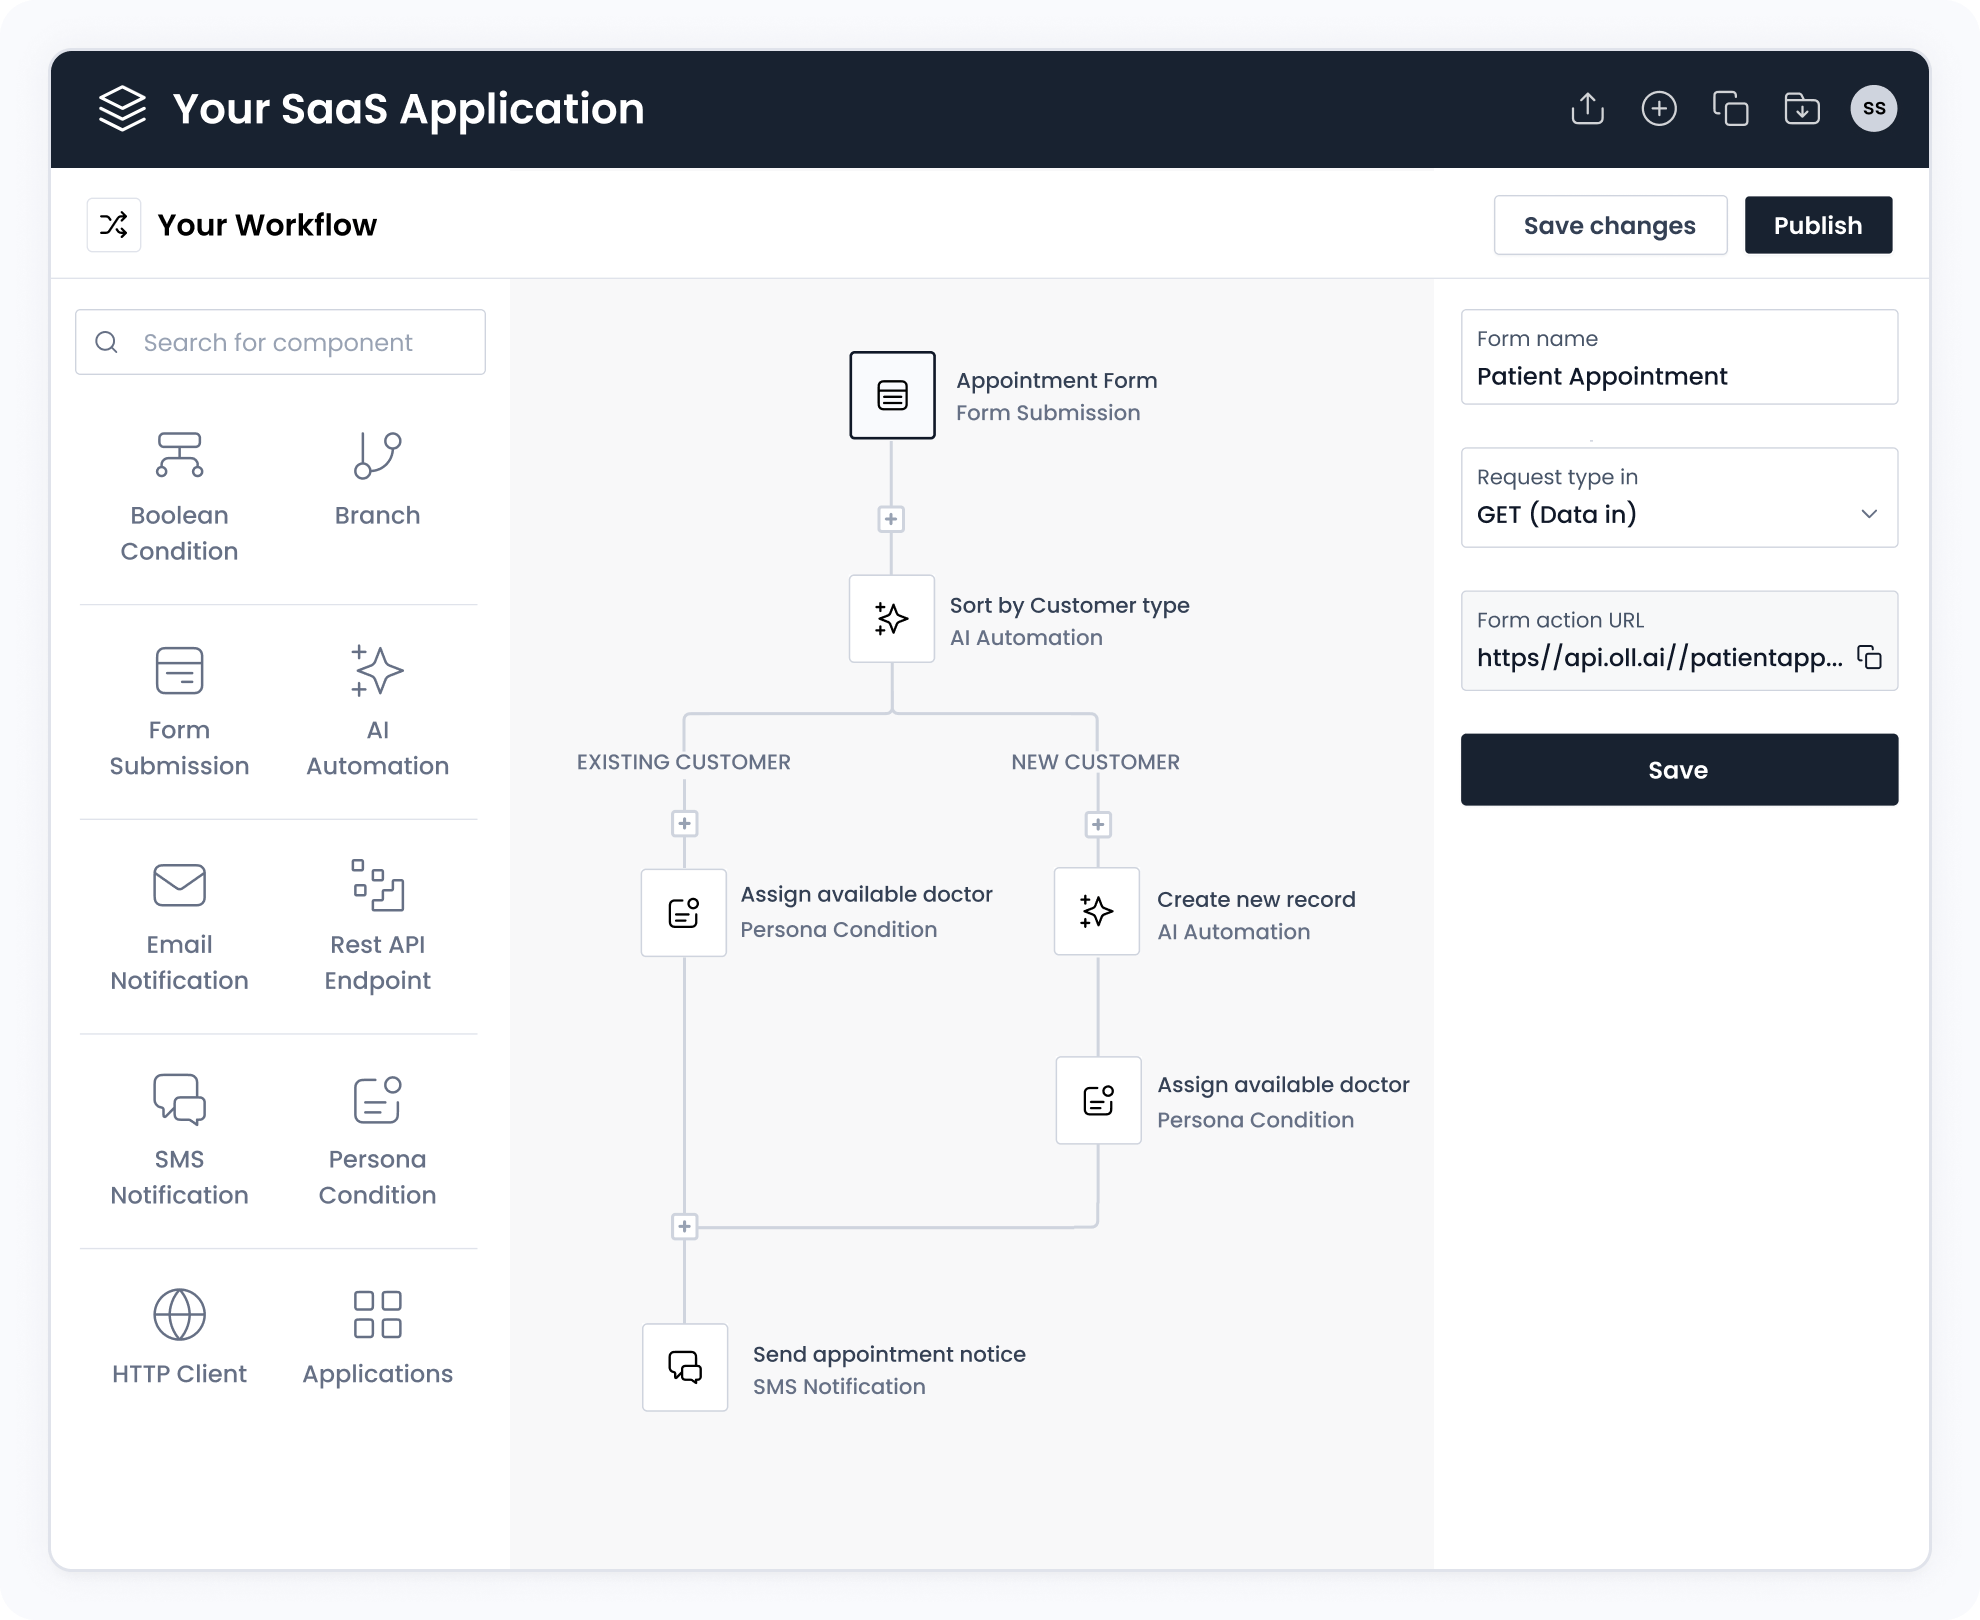Viewport: 1980px width, 1620px height.
Task: Focus the Search for component field
Action: coord(280,342)
